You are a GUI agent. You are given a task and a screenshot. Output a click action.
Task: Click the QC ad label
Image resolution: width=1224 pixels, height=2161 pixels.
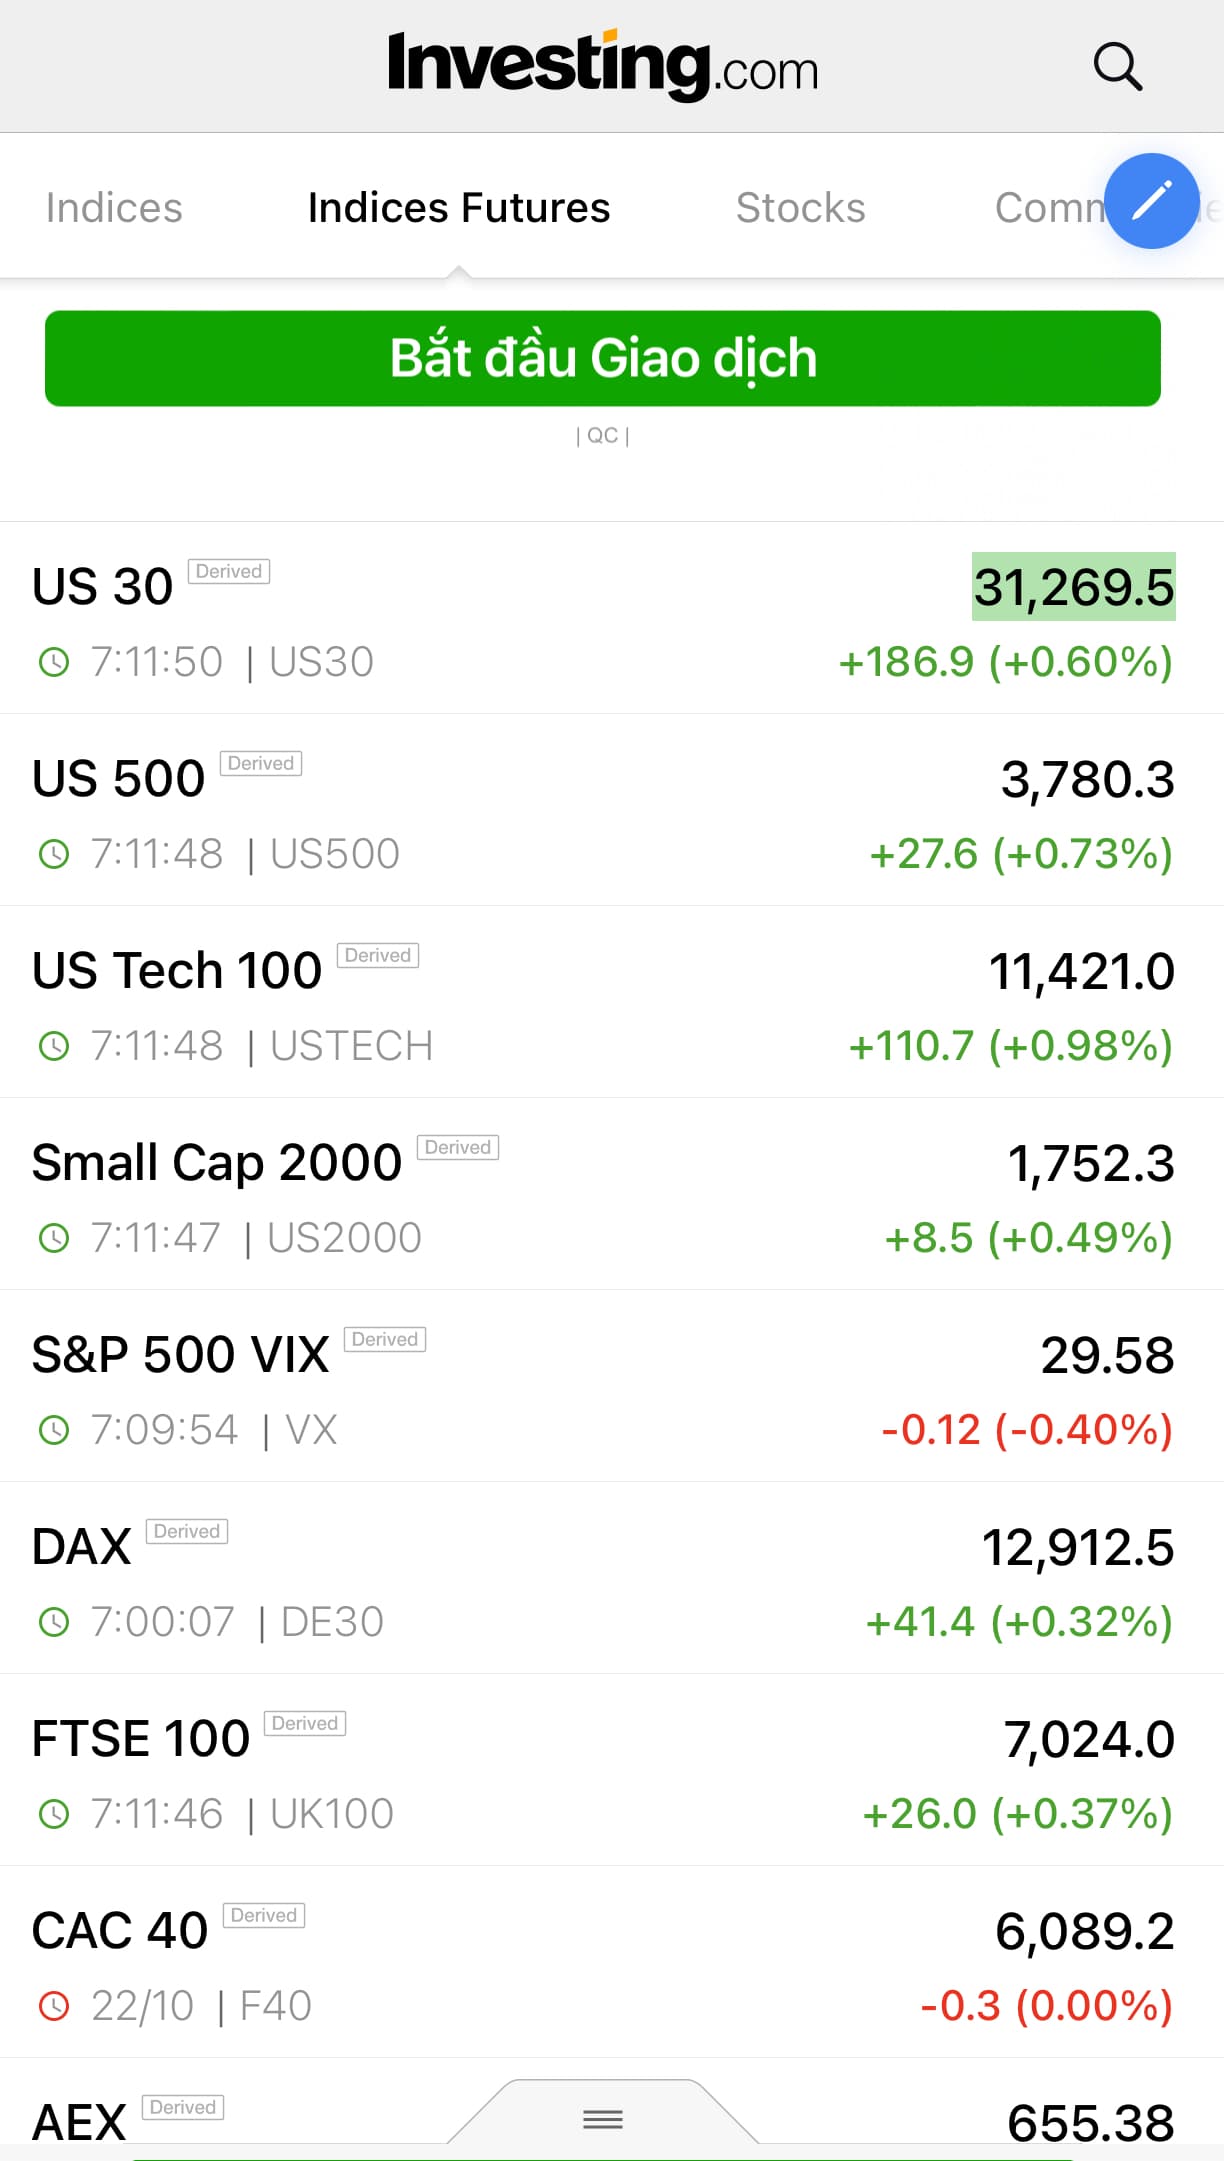tap(602, 435)
